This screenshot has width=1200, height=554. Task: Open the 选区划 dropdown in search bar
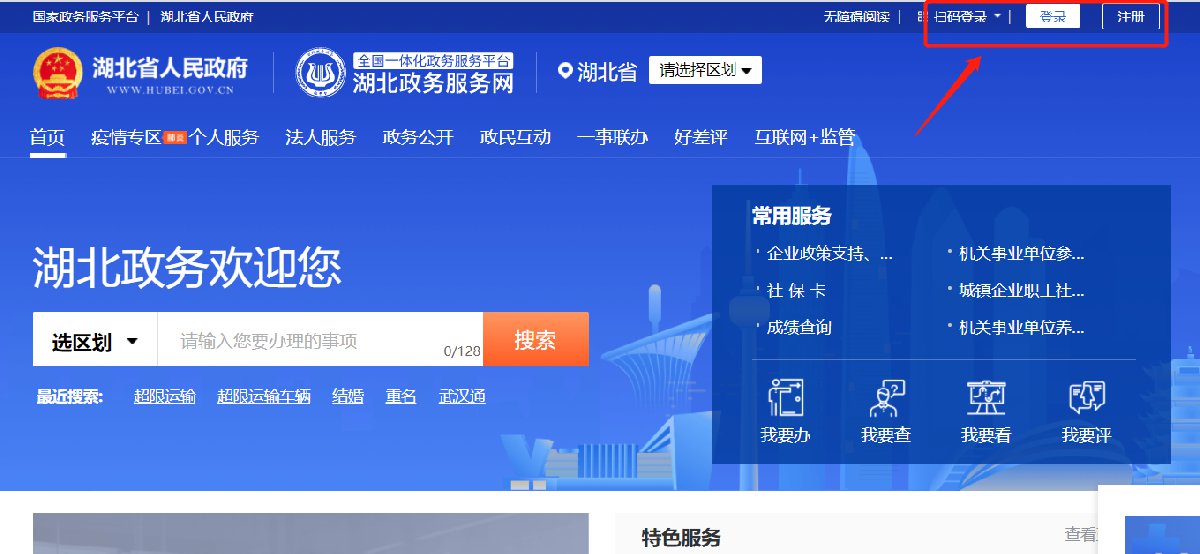point(95,342)
